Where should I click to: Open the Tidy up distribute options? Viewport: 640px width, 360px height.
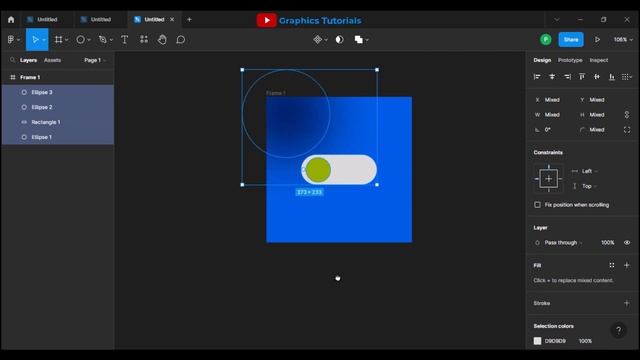[627, 77]
